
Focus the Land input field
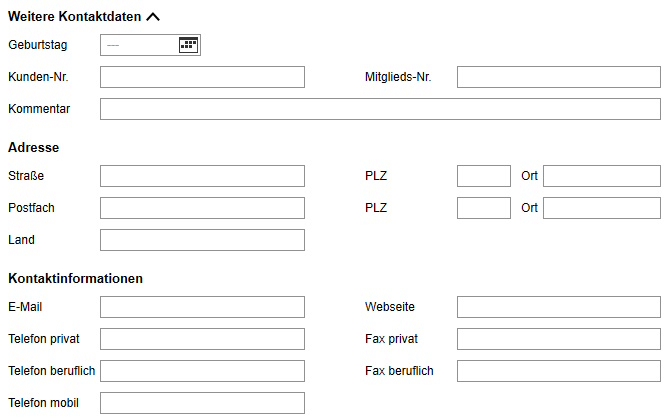click(202, 240)
